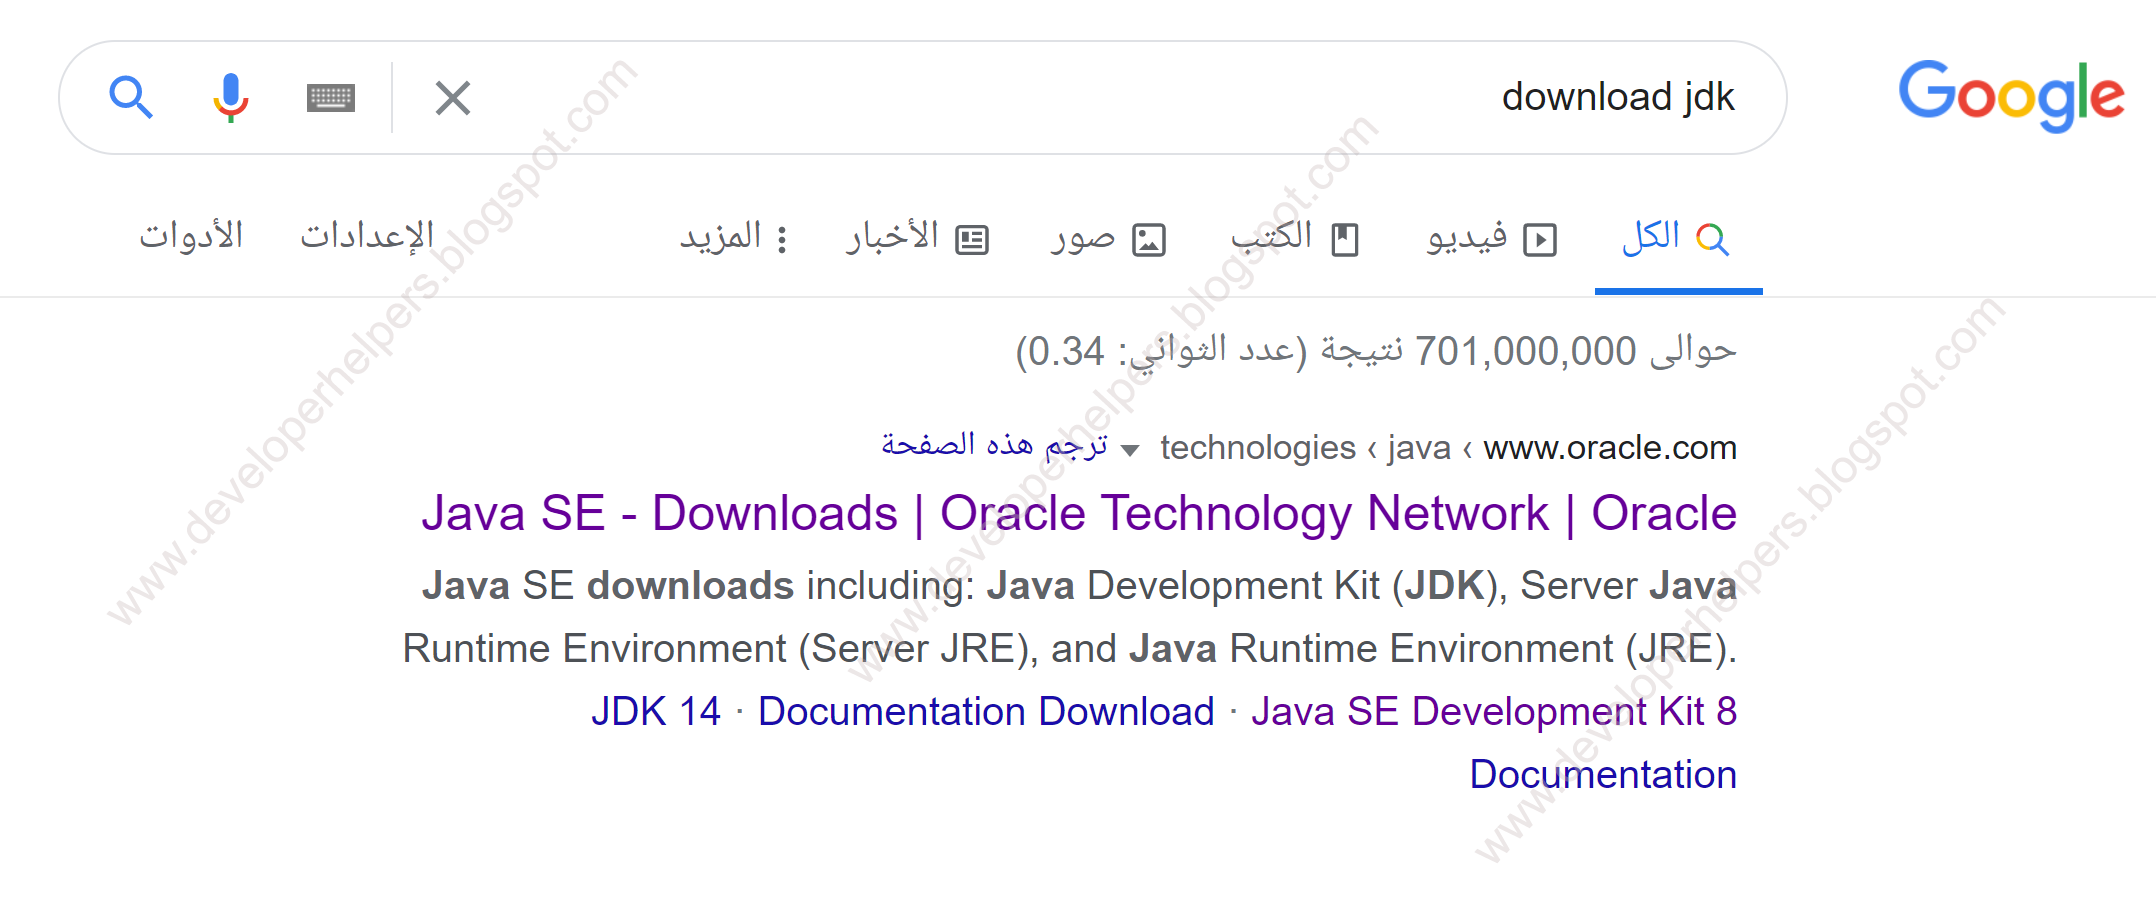Viewport: 2156px width, 905px height.
Task: Clear the search query with the X icon
Action: 452,97
